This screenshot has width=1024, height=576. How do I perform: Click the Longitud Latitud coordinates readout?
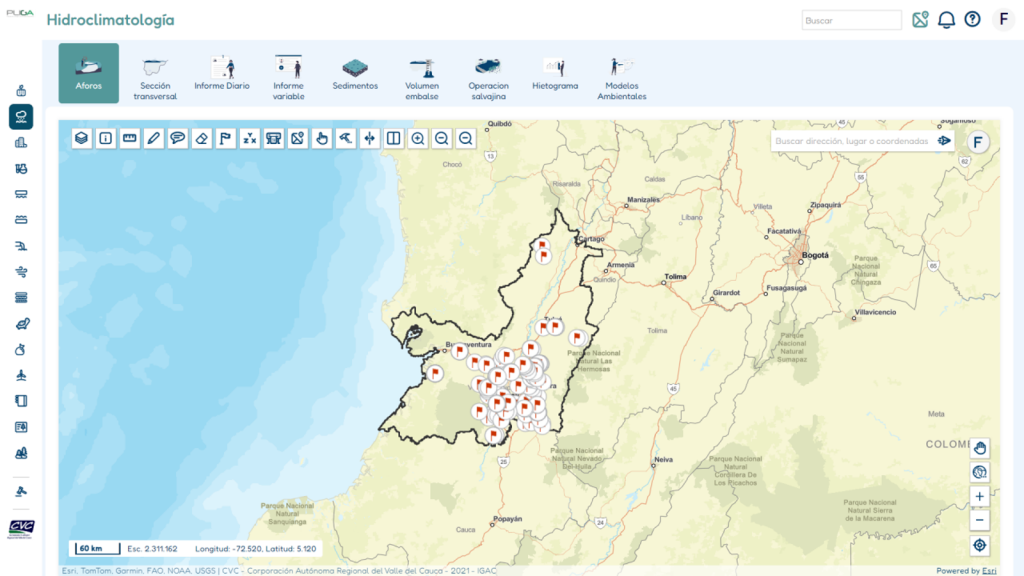coord(255,549)
